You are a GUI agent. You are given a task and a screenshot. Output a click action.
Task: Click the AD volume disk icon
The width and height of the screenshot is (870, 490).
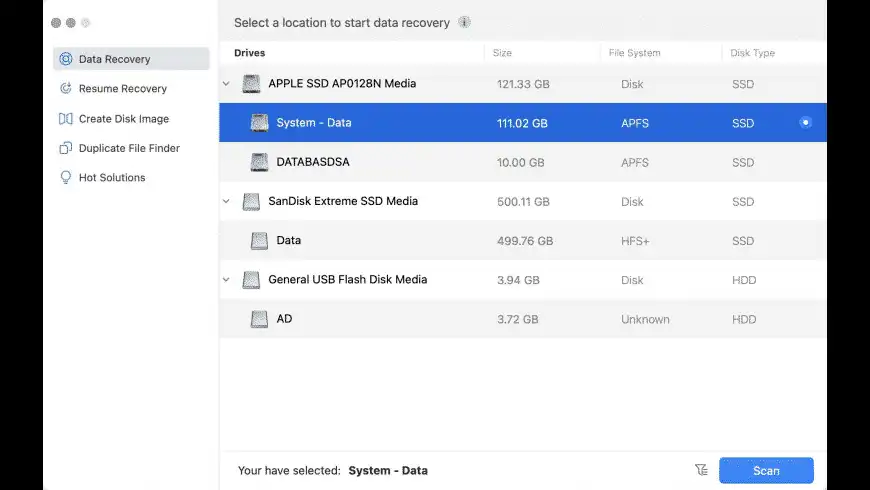point(259,319)
